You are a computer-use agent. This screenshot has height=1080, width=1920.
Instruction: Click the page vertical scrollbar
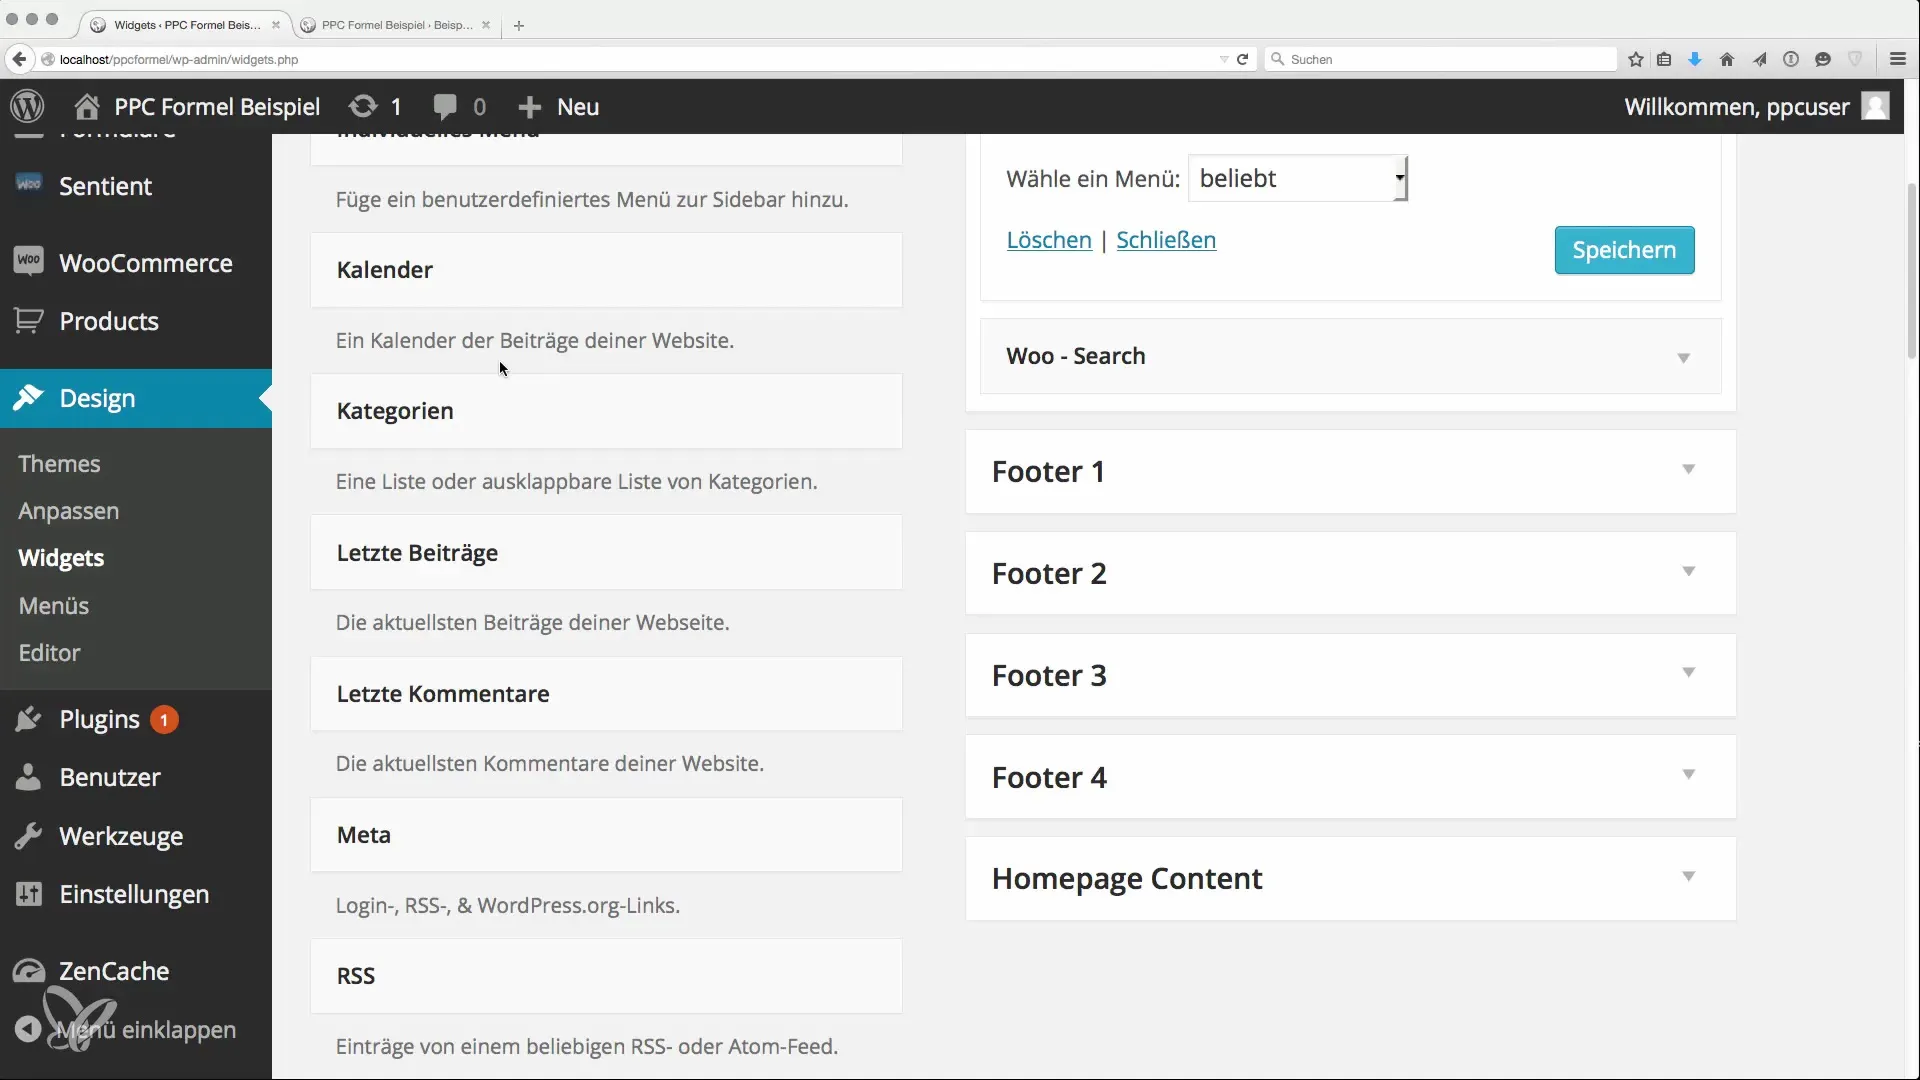[1912, 270]
